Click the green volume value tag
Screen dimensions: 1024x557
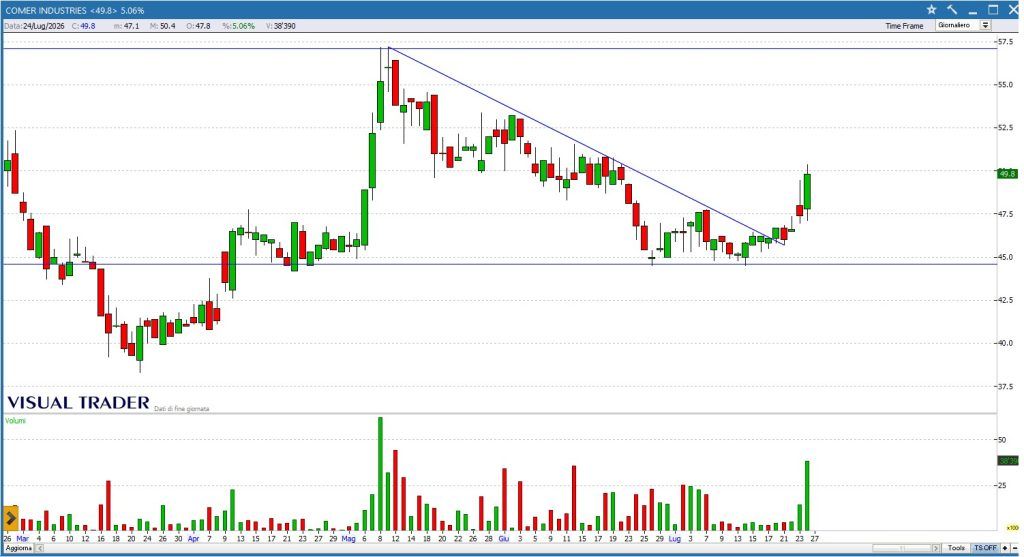[1008, 461]
